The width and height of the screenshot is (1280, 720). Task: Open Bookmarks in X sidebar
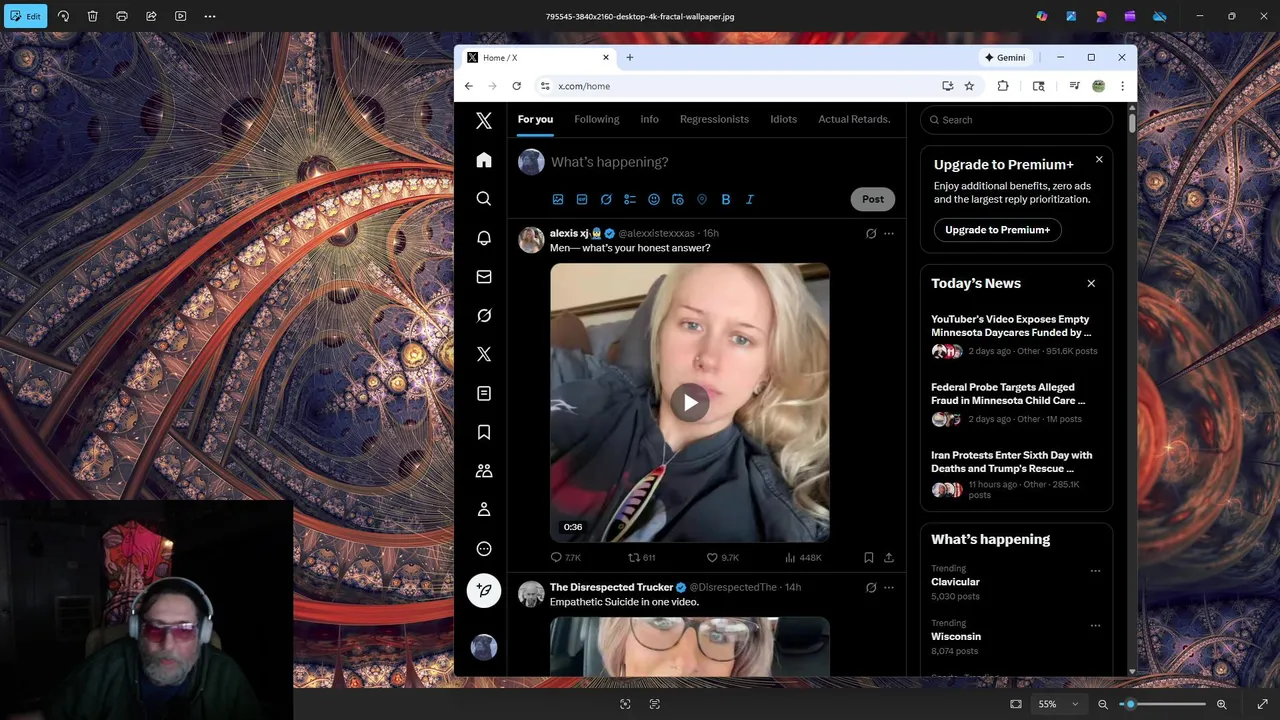[x=484, y=432]
